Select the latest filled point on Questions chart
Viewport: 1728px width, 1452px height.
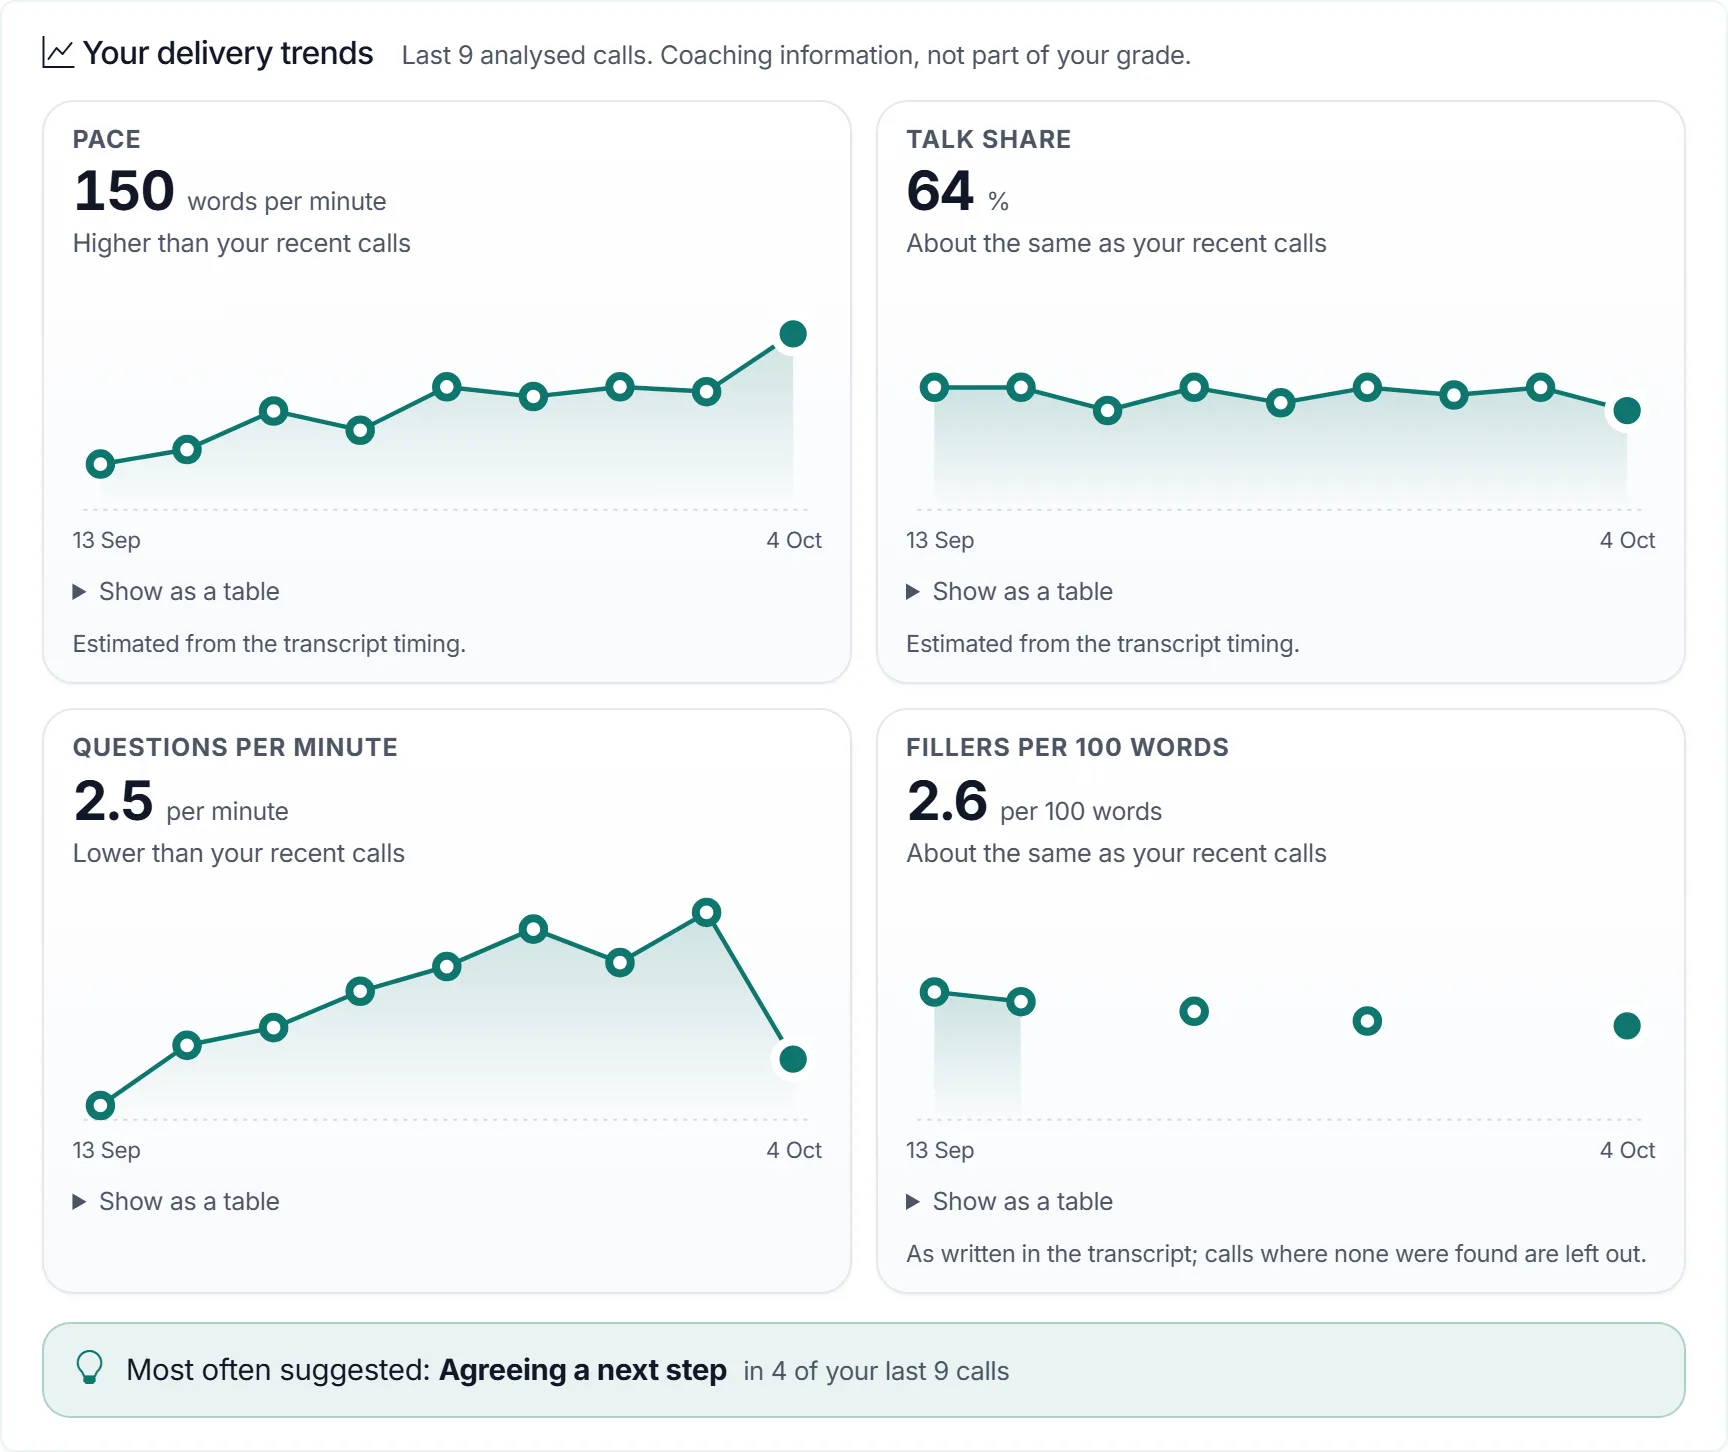[793, 1059]
